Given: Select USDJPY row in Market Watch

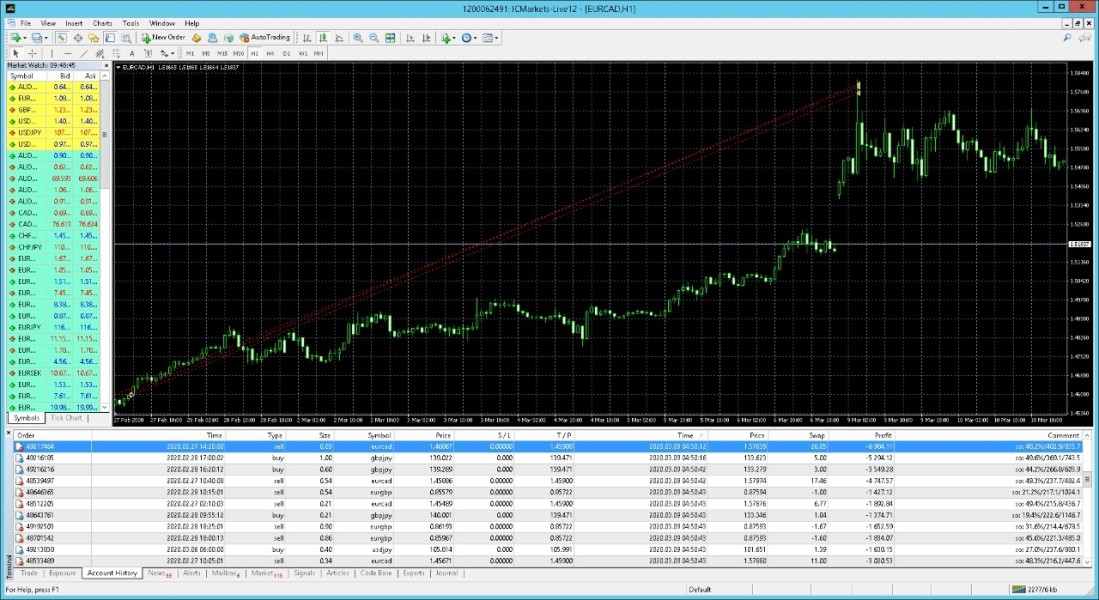Looking at the screenshot, I should (x=28, y=132).
